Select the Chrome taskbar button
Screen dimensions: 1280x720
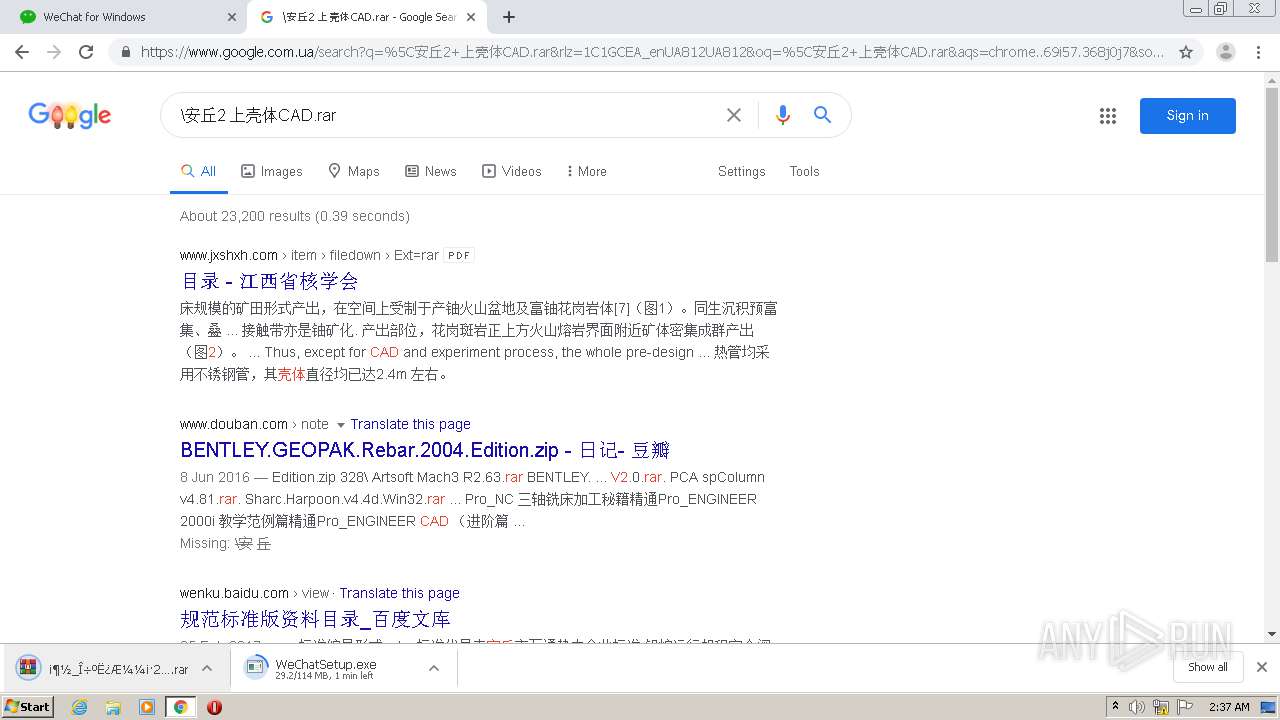pyautogui.click(x=180, y=707)
